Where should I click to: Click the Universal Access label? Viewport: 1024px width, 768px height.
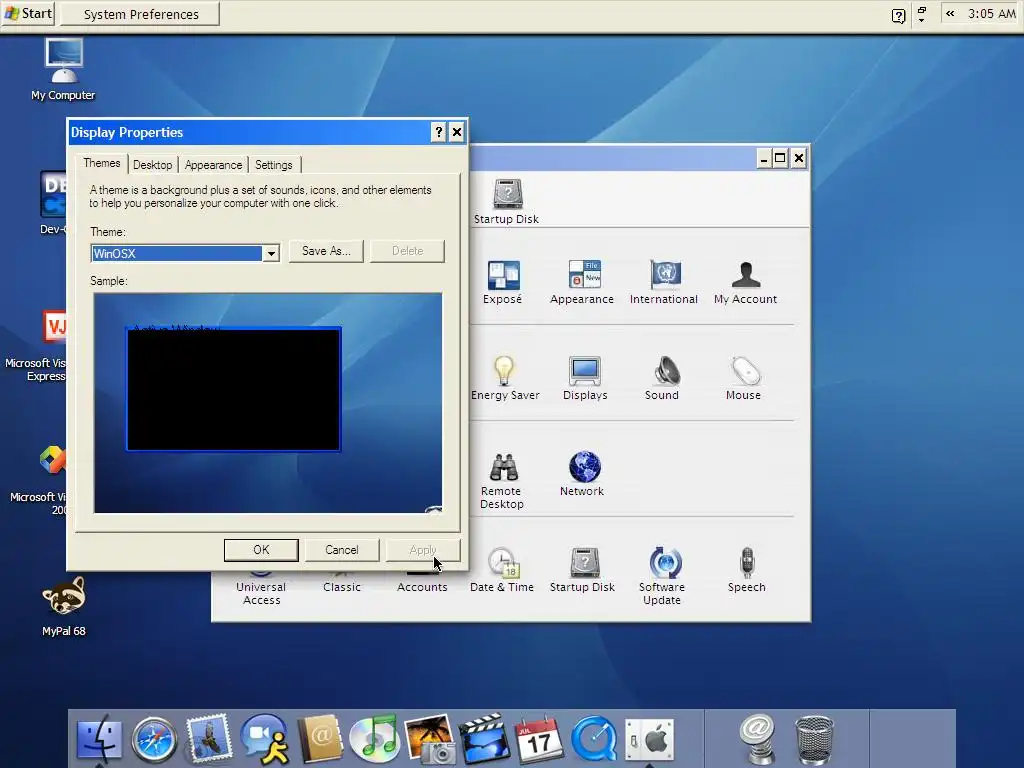coord(261,594)
